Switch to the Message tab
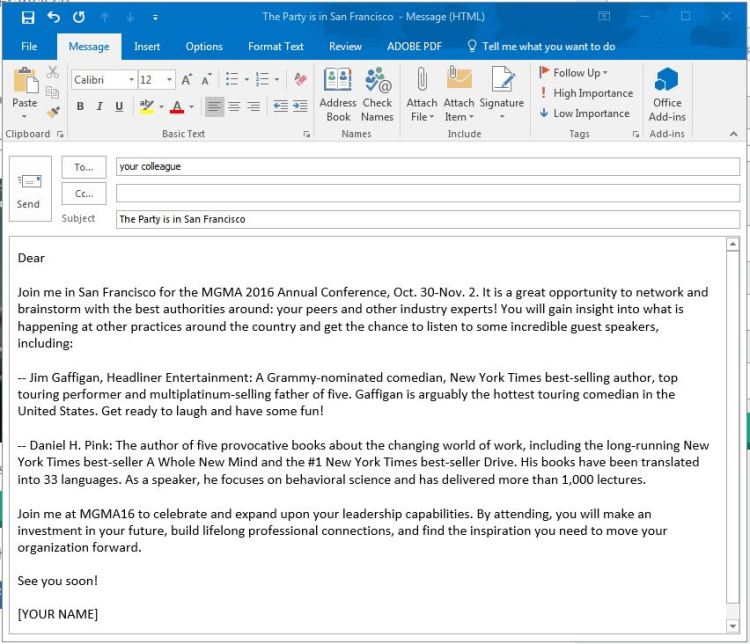The image size is (750, 644). tap(89, 46)
